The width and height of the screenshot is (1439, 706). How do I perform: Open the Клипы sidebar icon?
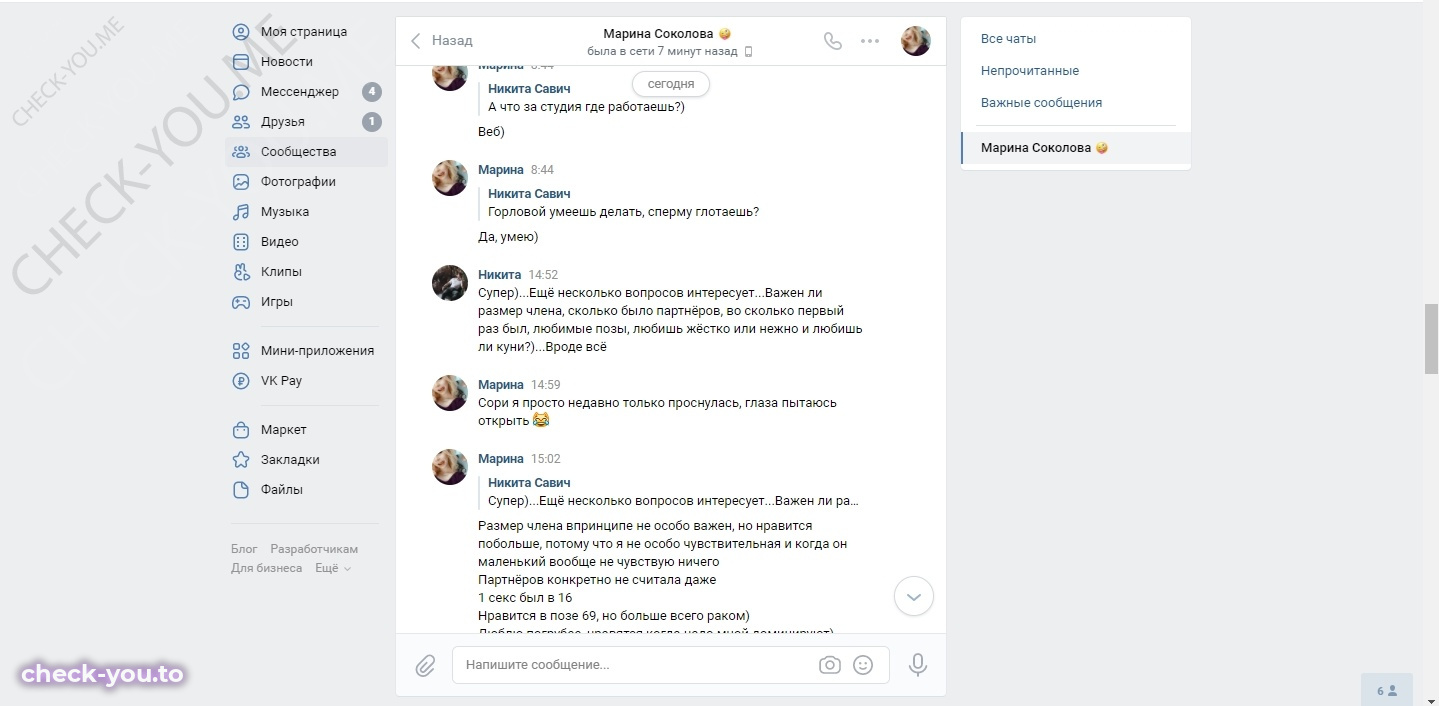pos(241,272)
